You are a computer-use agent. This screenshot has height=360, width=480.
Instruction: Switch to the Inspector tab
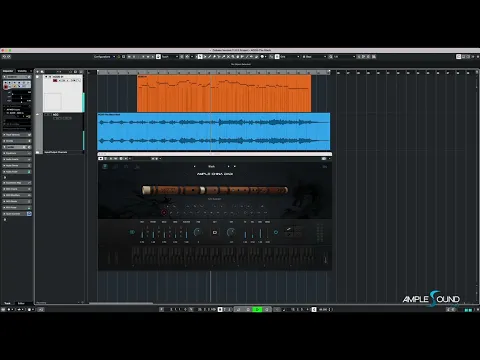(8, 71)
